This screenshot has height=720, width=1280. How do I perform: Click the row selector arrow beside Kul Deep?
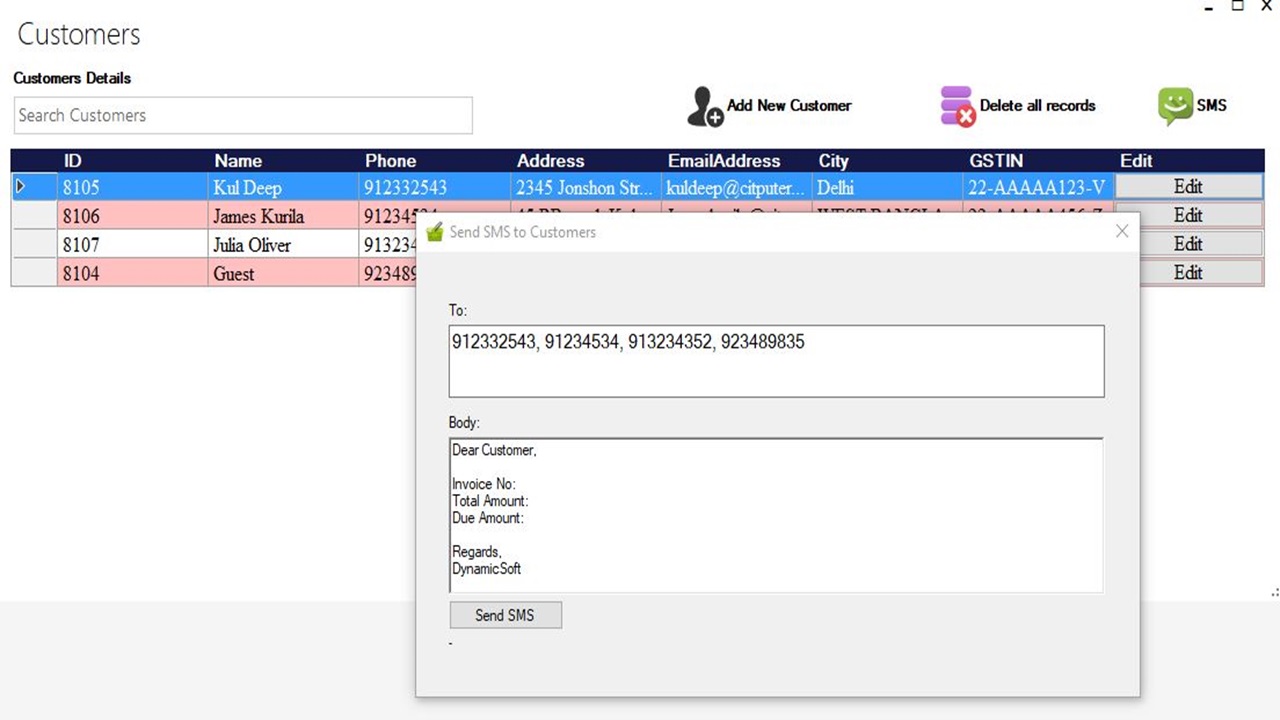pyautogui.click(x=20, y=186)
